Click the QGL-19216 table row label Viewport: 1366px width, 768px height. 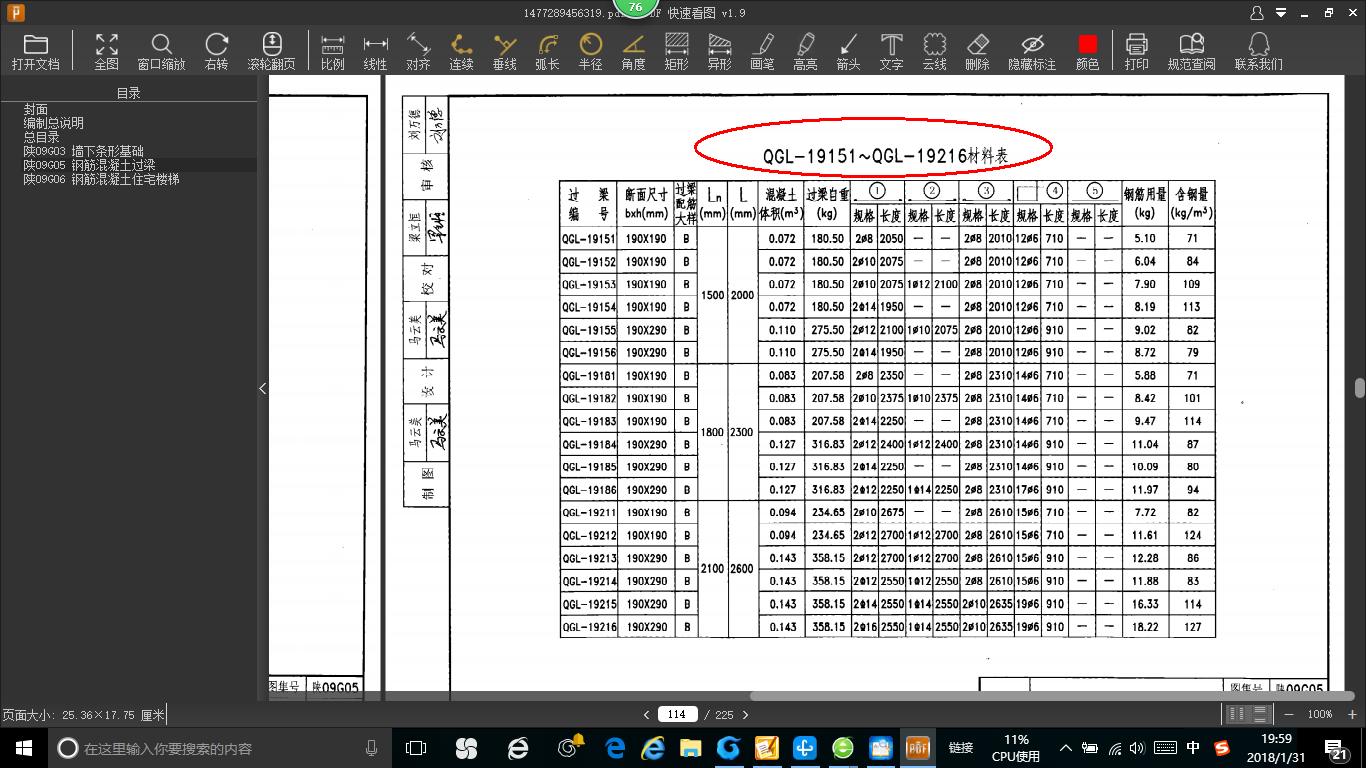[588, 627]
